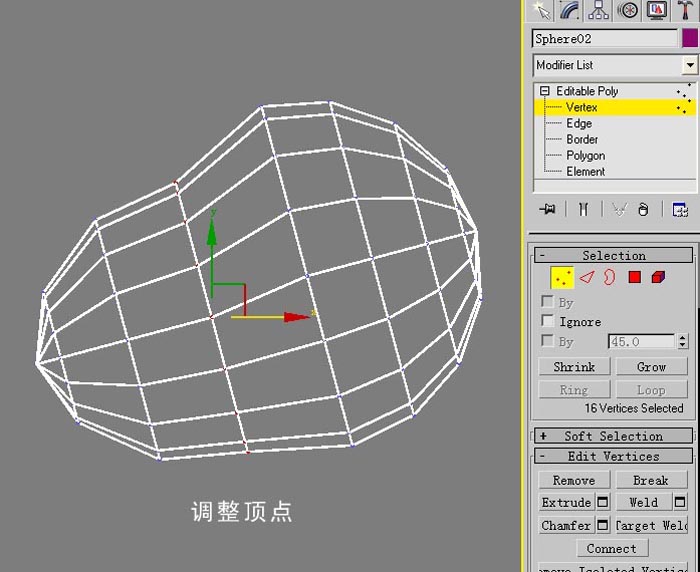
Task: Click the Loop button
Action: tap(652, 390)
